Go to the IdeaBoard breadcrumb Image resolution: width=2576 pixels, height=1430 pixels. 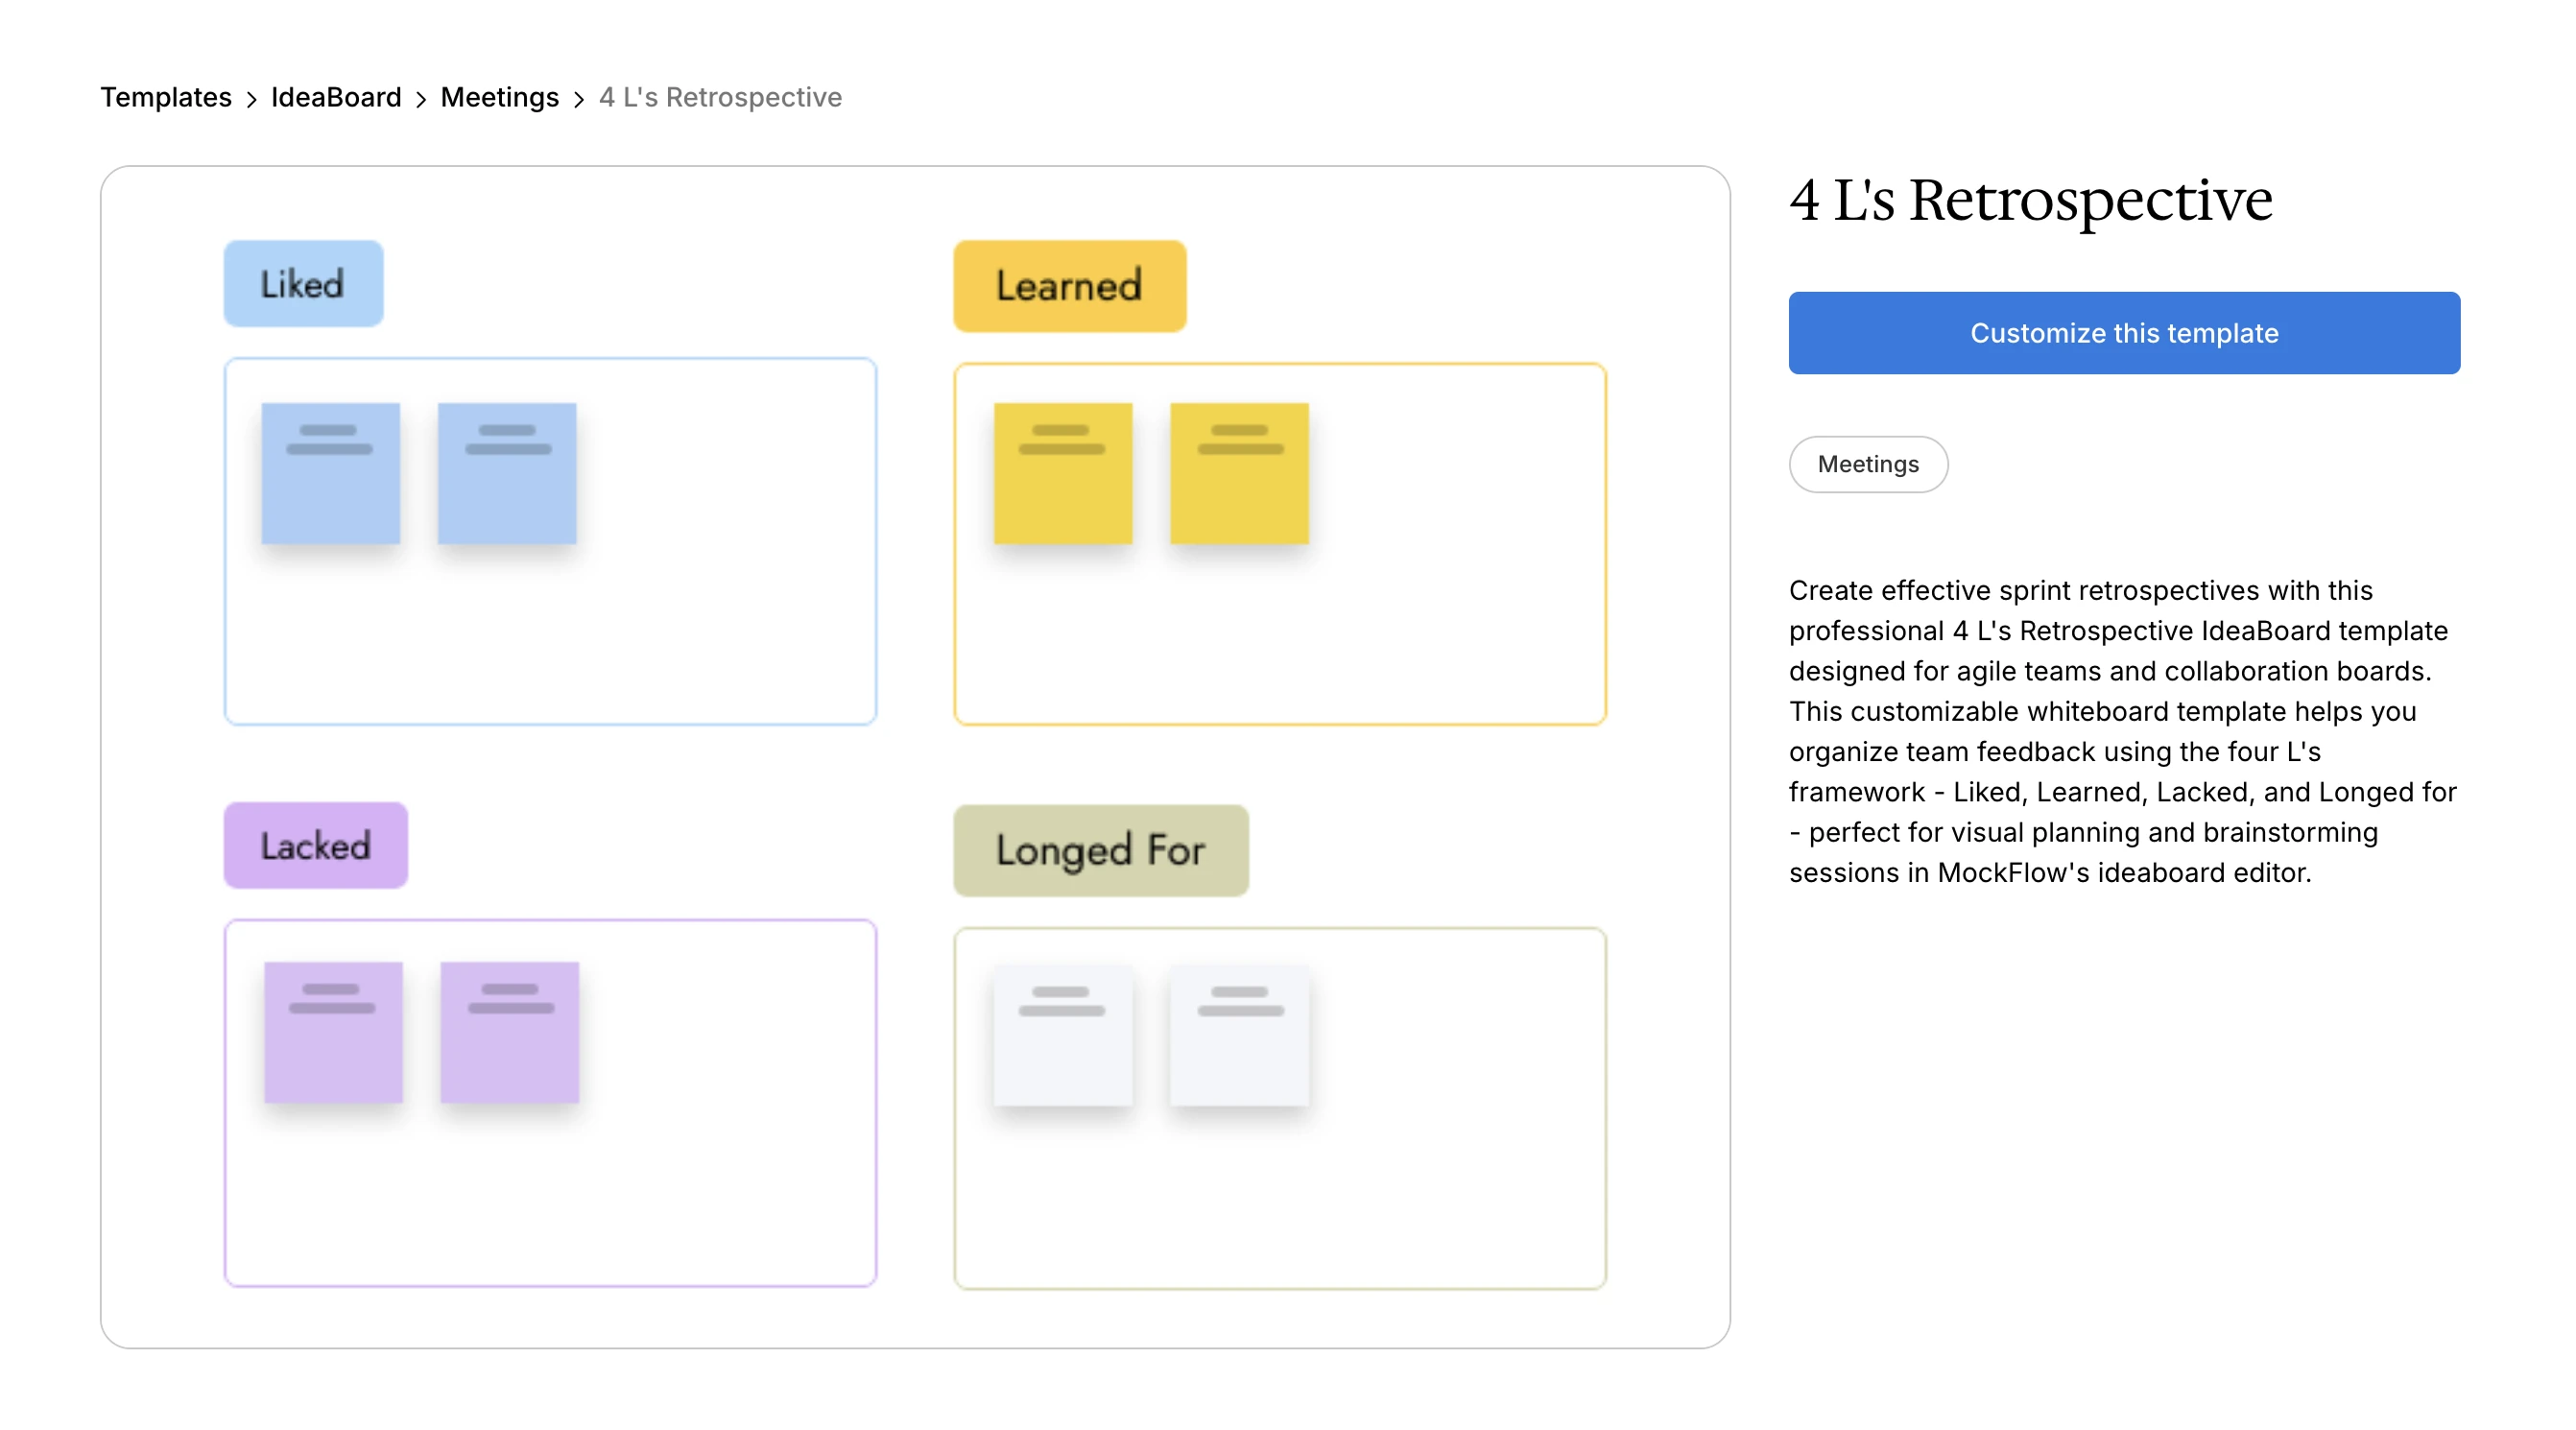click(336, 97)
